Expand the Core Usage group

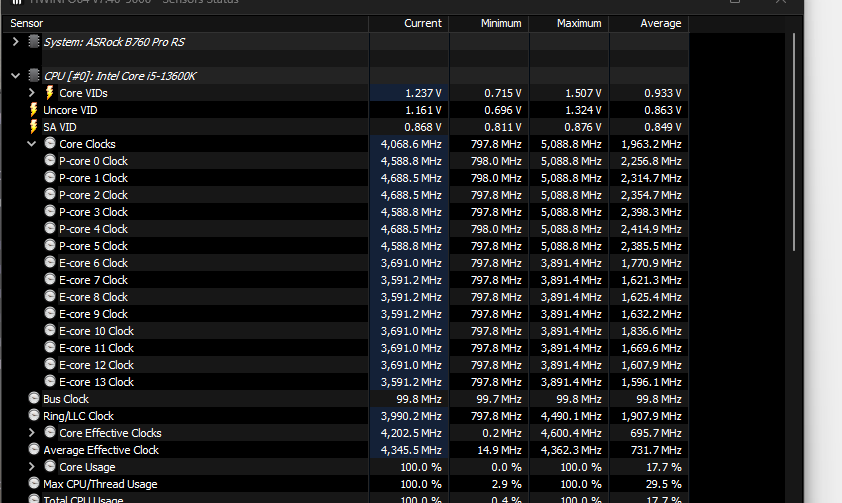coord(32,466)
